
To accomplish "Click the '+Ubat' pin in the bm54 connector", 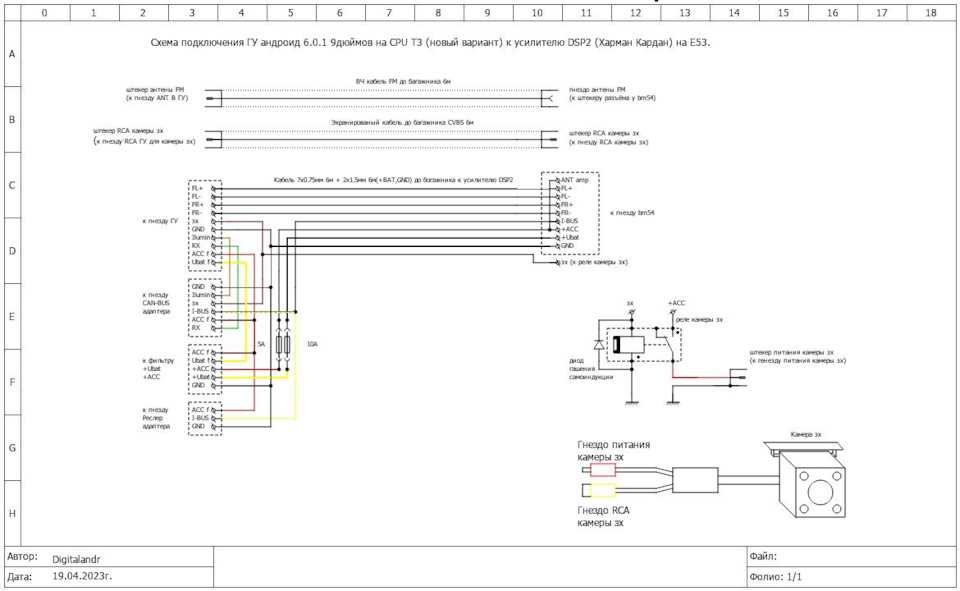I will tap(570, 237).
